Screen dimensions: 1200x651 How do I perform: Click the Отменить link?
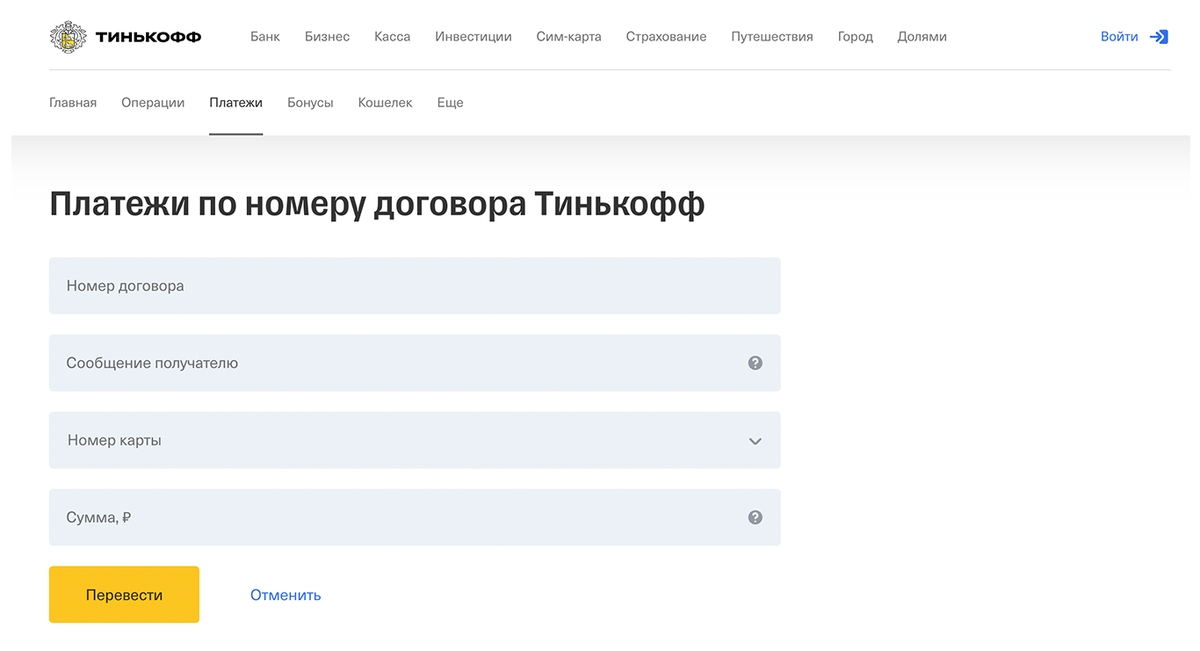(x=285, y=595)
